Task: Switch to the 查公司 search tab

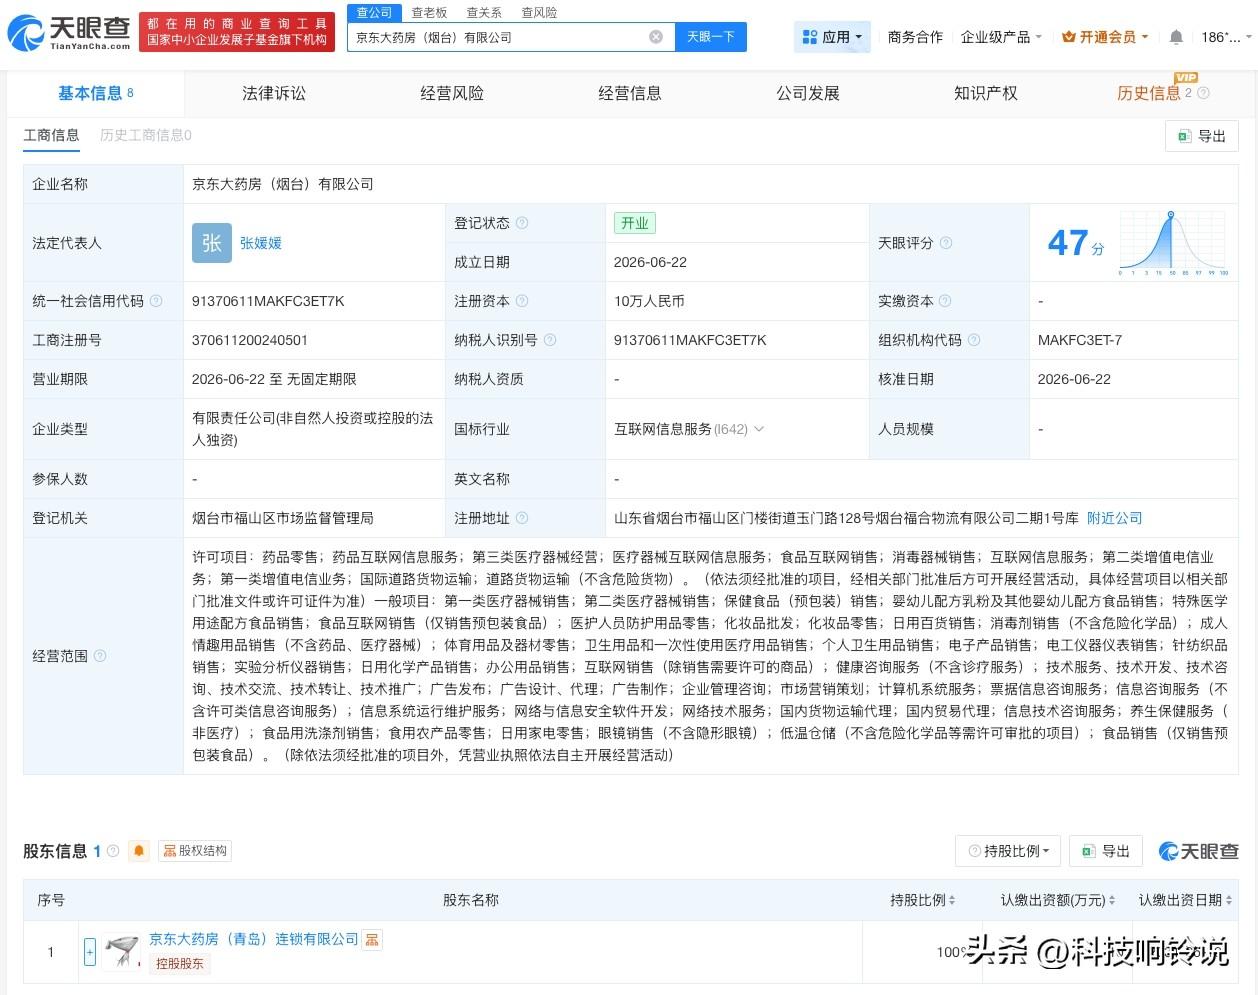Action: click(375, 12)
